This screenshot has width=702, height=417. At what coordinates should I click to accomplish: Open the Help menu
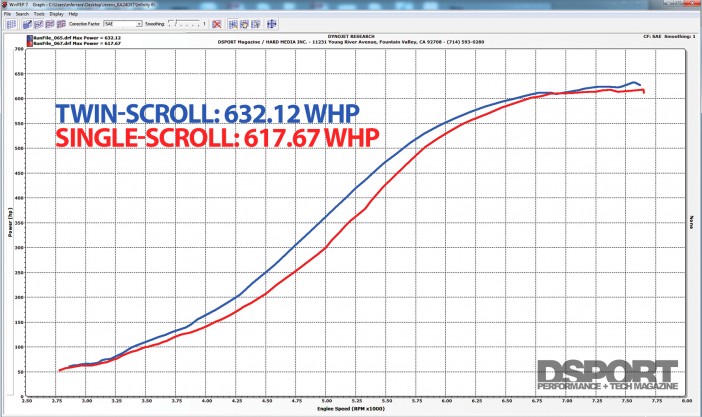click(74, 13)
